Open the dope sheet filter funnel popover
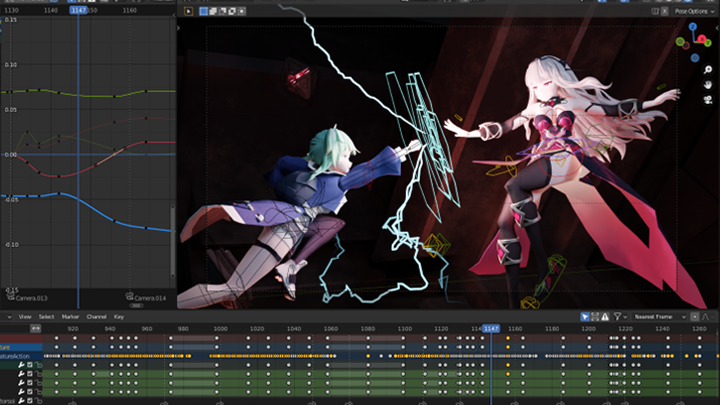Viewport: 720px width, 405px height. (620, 317)
